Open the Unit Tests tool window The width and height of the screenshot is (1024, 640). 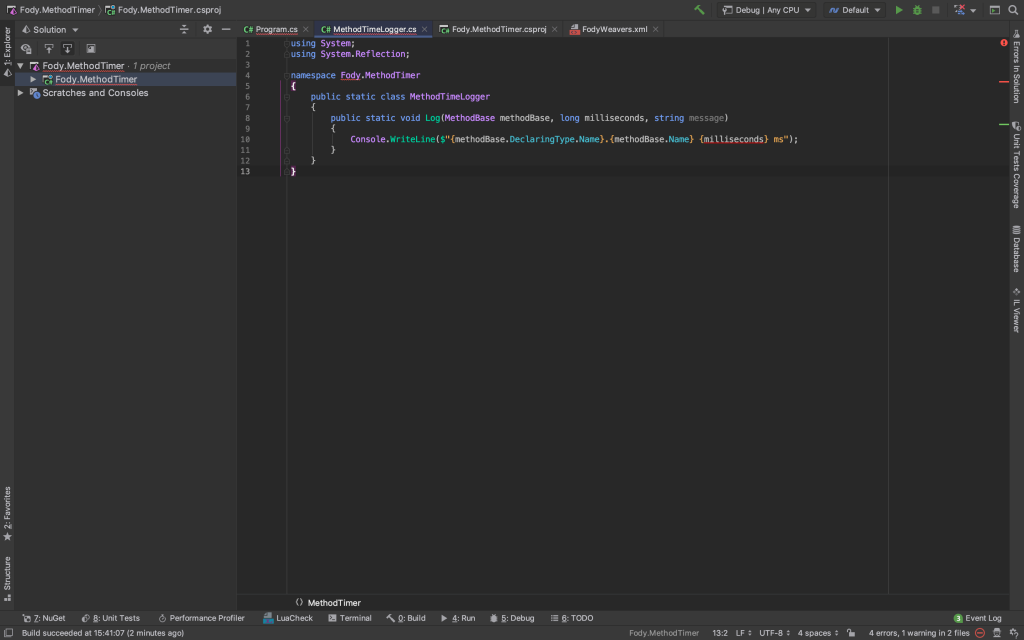tap(110, 618)
